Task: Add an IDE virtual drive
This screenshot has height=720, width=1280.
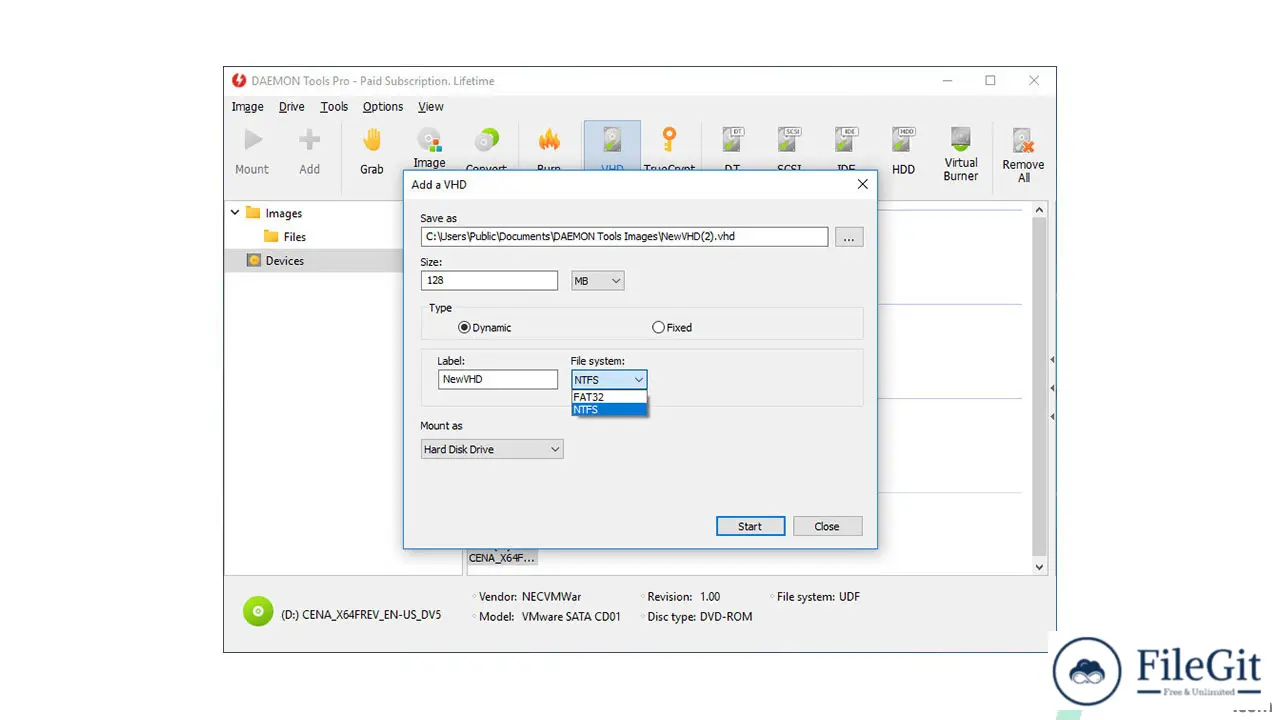Action: (846, 140)
